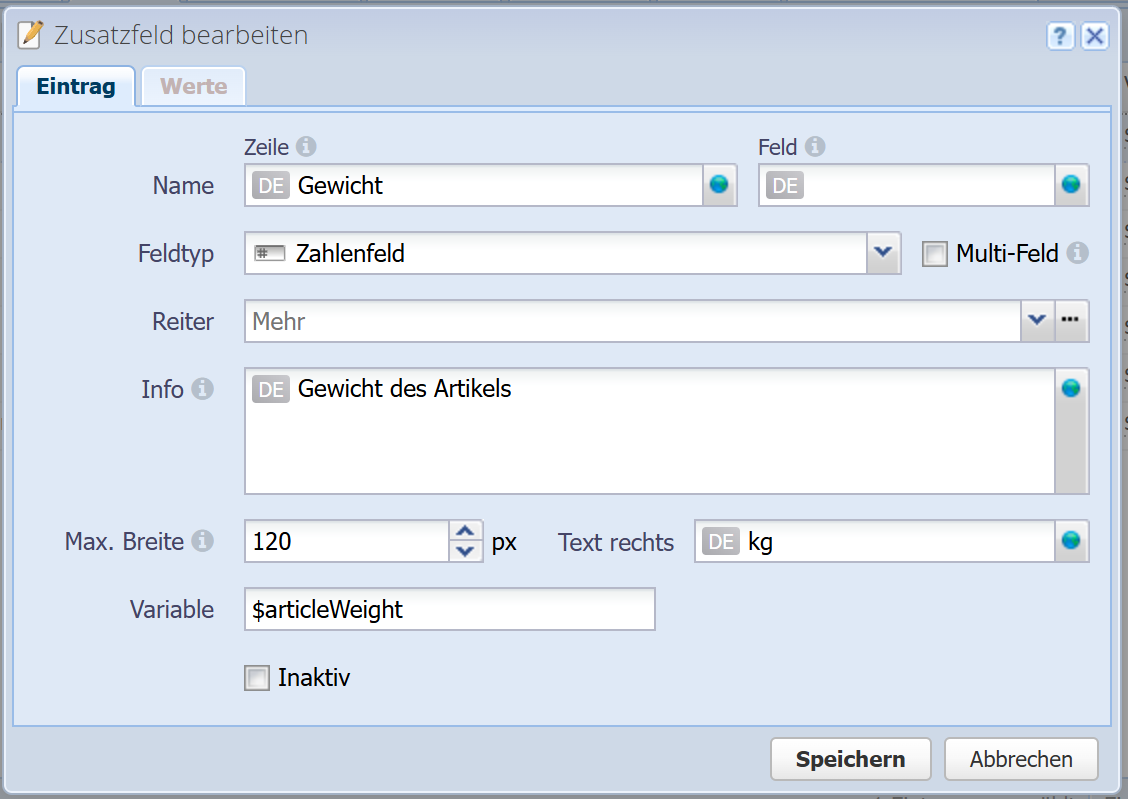Viewport: 1128px width, 799px height.
Task: Click the globe icon in Info box
Action: point(1071,389)
